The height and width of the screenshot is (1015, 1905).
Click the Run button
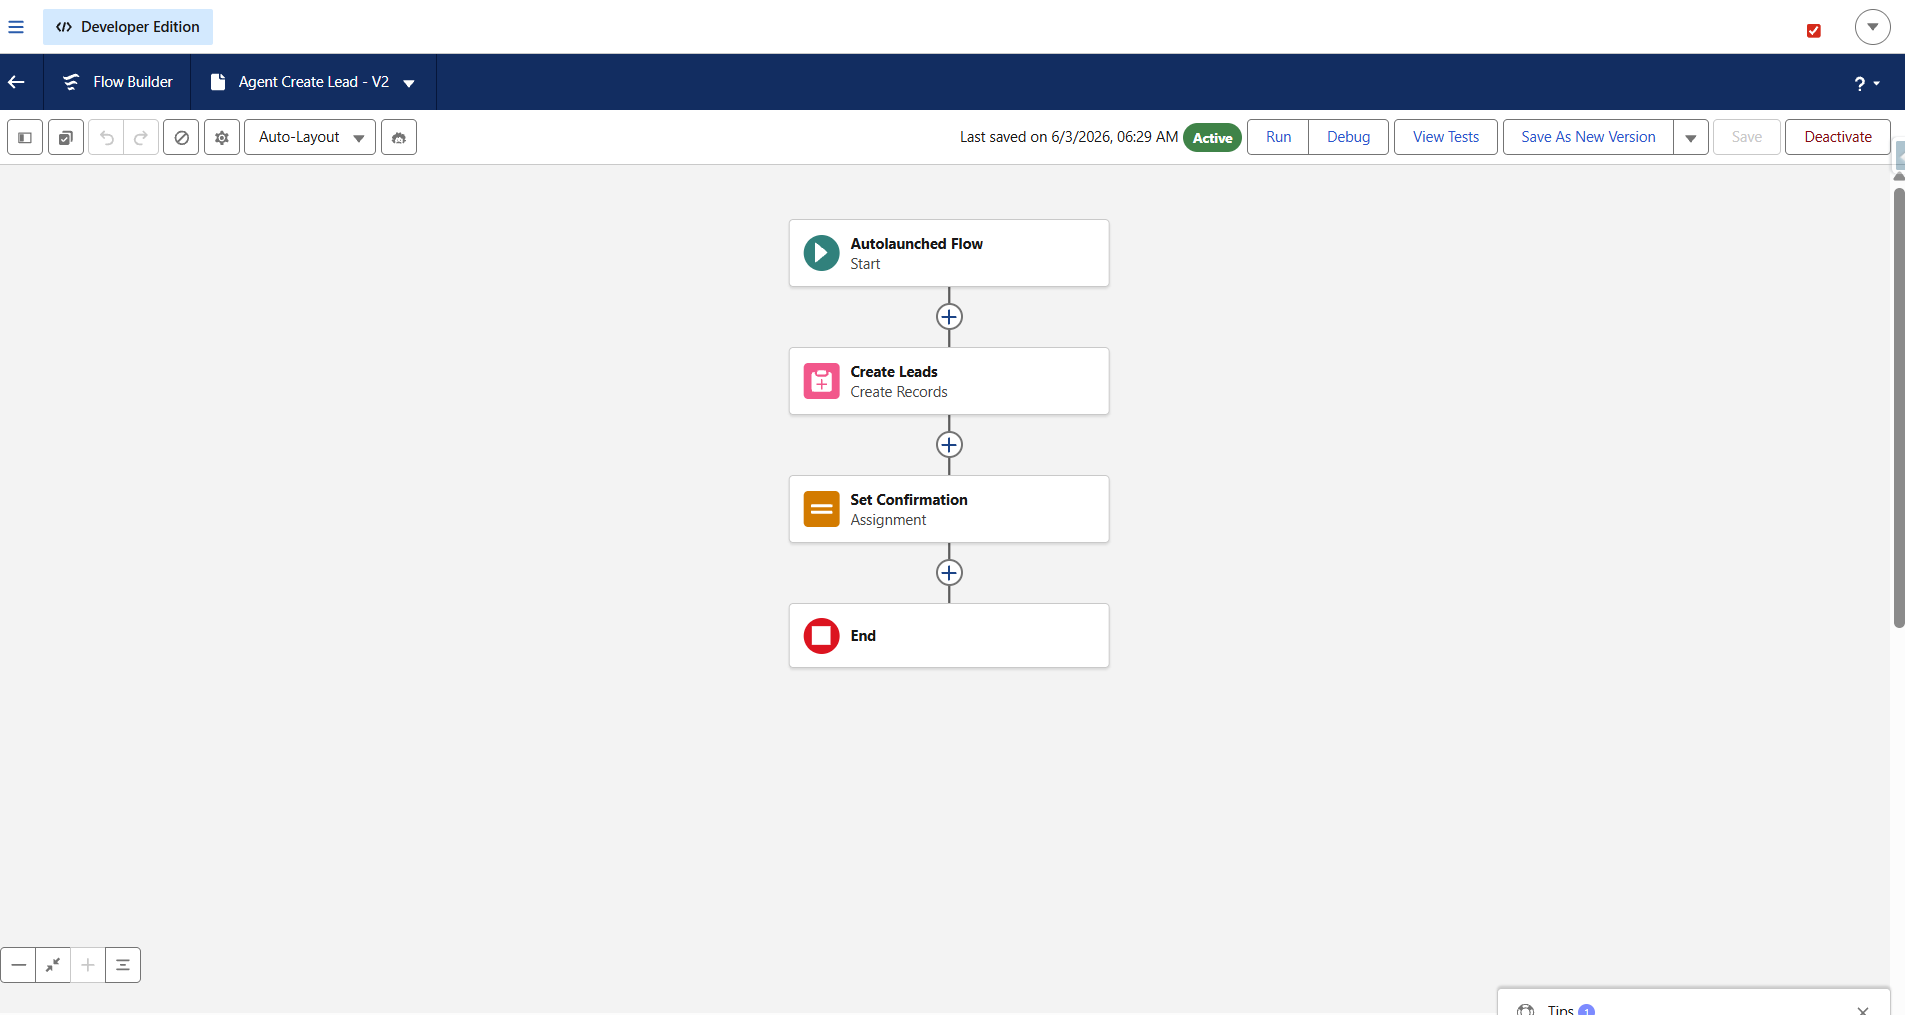1278,137
